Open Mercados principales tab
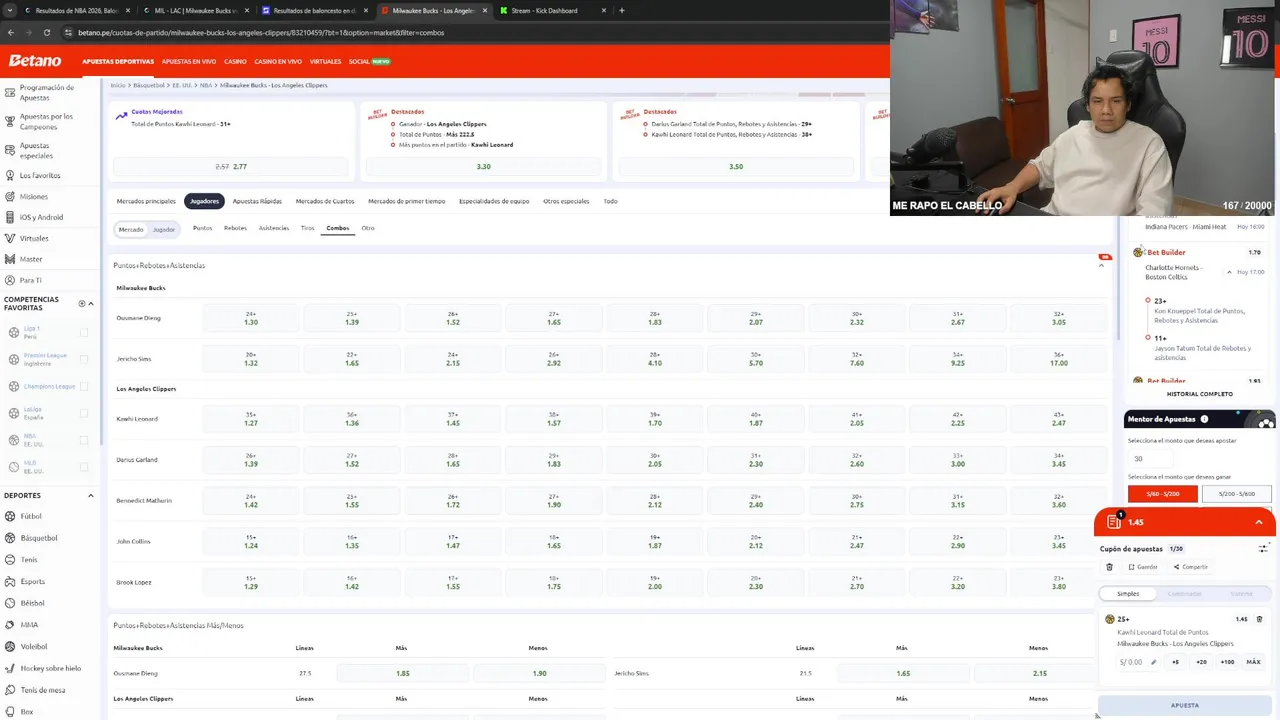This screenshot has width=1280, height=720. pos(146,201)
